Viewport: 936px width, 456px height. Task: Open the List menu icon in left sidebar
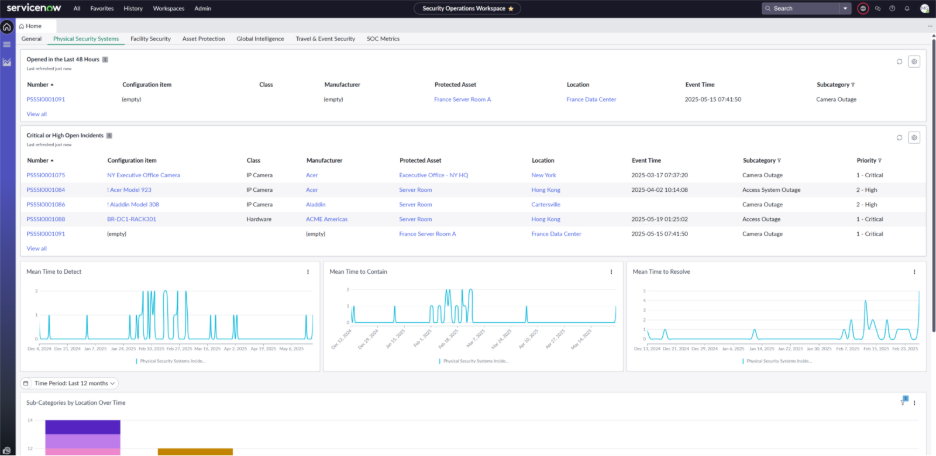[x=7, y=45]
